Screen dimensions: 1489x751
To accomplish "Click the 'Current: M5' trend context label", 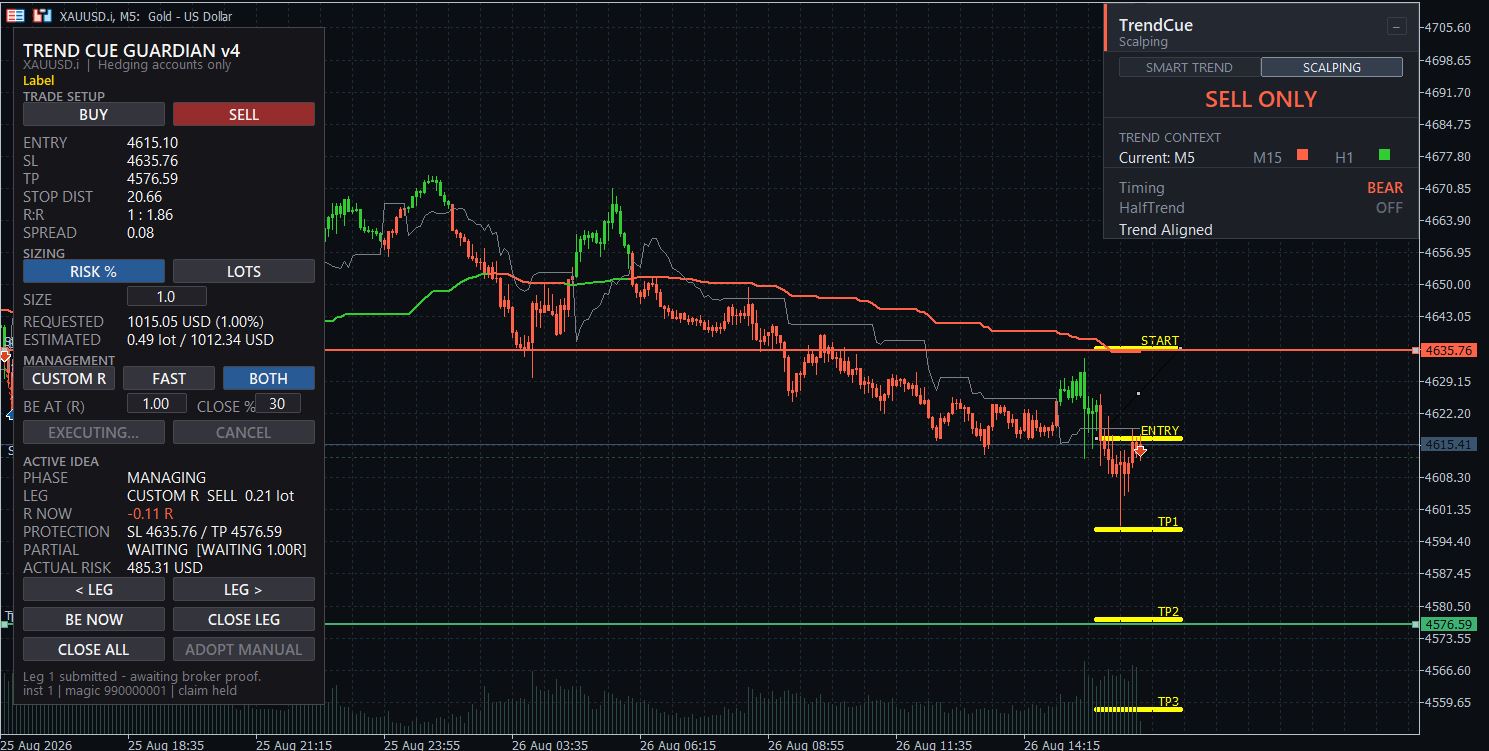I will click(x=1157, y=157).
